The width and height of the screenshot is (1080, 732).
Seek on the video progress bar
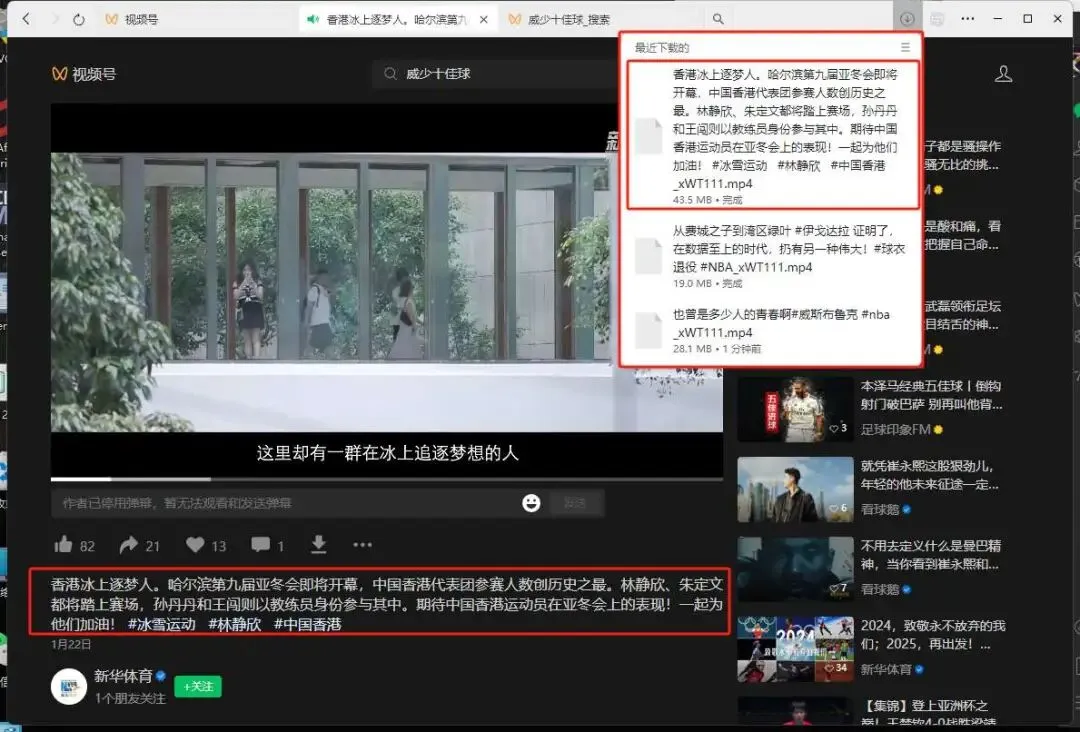(x=386, y=479)
